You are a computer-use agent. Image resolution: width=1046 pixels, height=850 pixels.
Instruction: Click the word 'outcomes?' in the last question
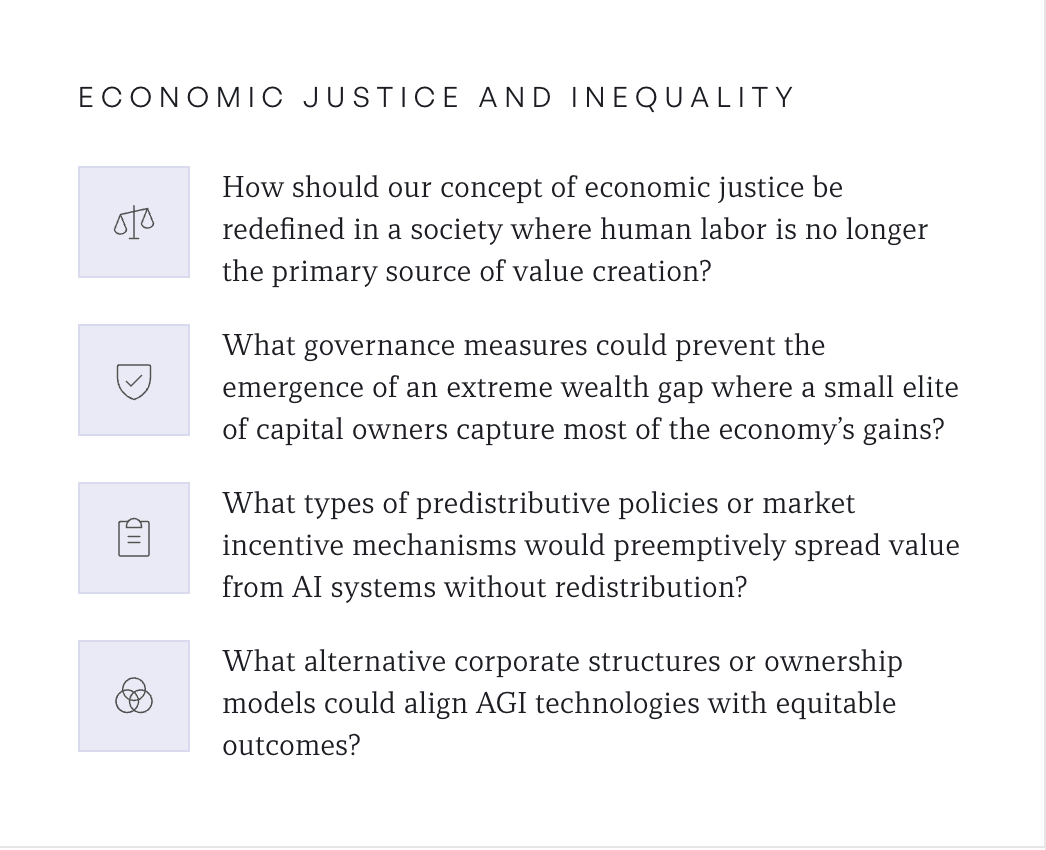point(290,745)
